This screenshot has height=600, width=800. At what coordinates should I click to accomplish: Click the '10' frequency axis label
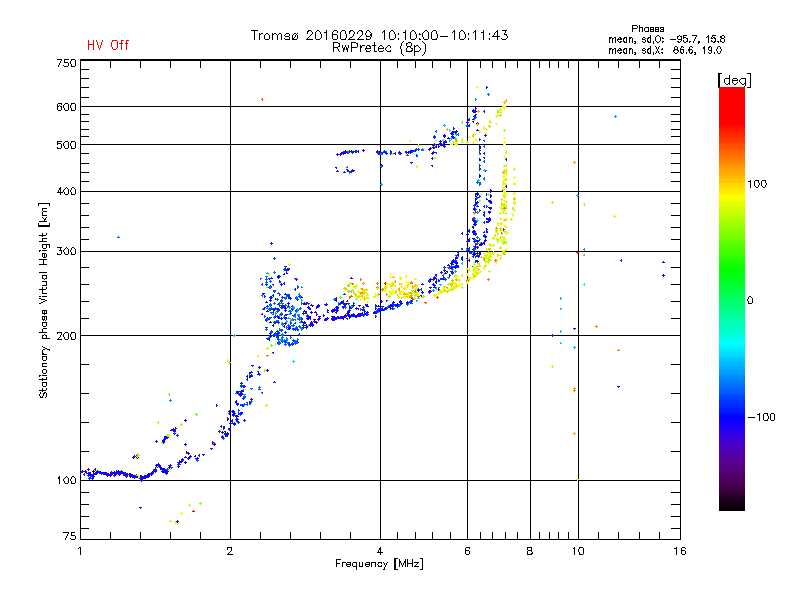tap(578, 551)
